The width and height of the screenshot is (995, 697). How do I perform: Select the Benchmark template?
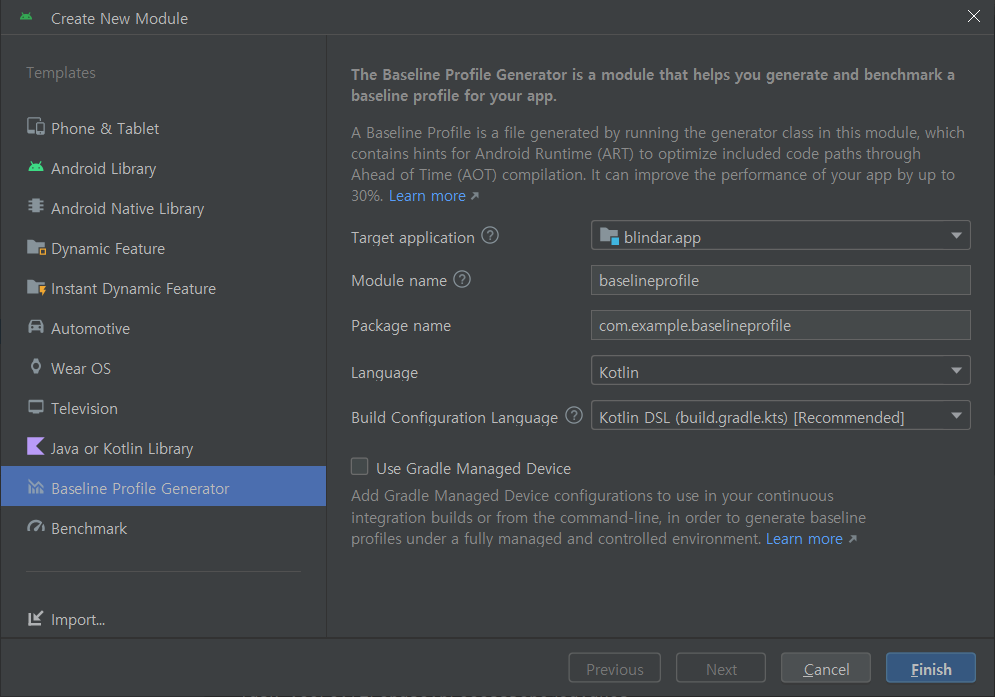164,528
